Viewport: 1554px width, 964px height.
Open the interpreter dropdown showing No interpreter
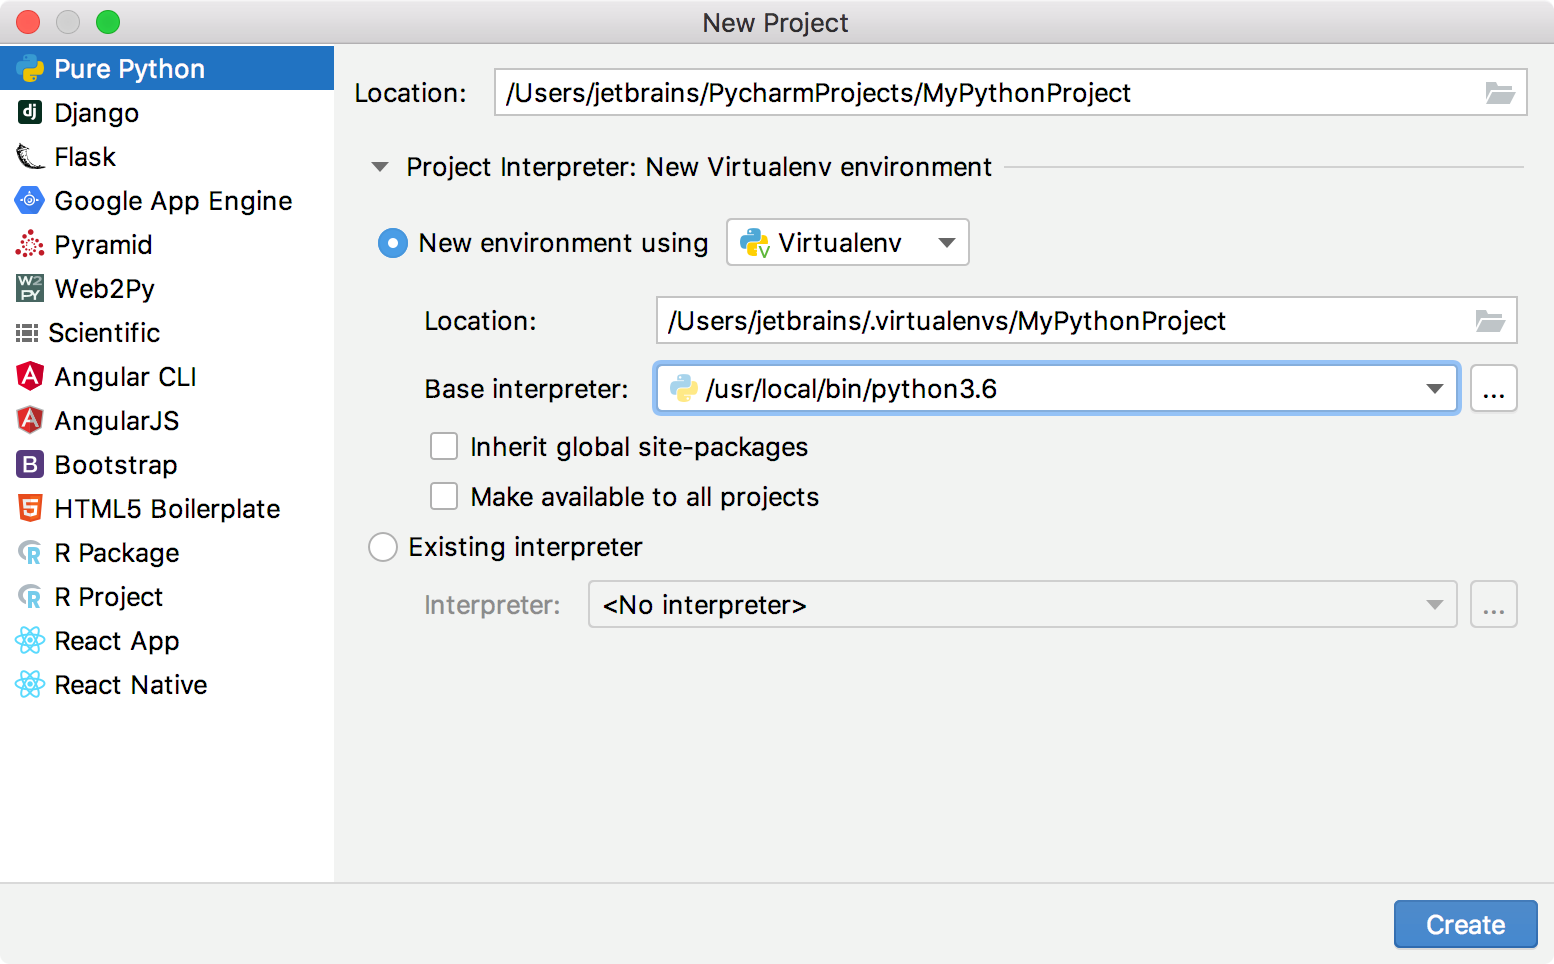click(x=1434, y=604)
